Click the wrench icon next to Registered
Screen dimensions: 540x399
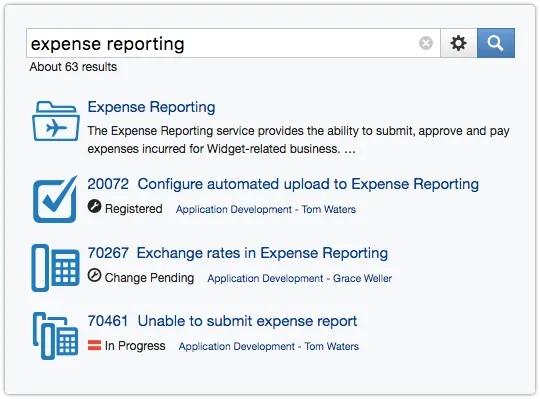click(x=94, y=207)
